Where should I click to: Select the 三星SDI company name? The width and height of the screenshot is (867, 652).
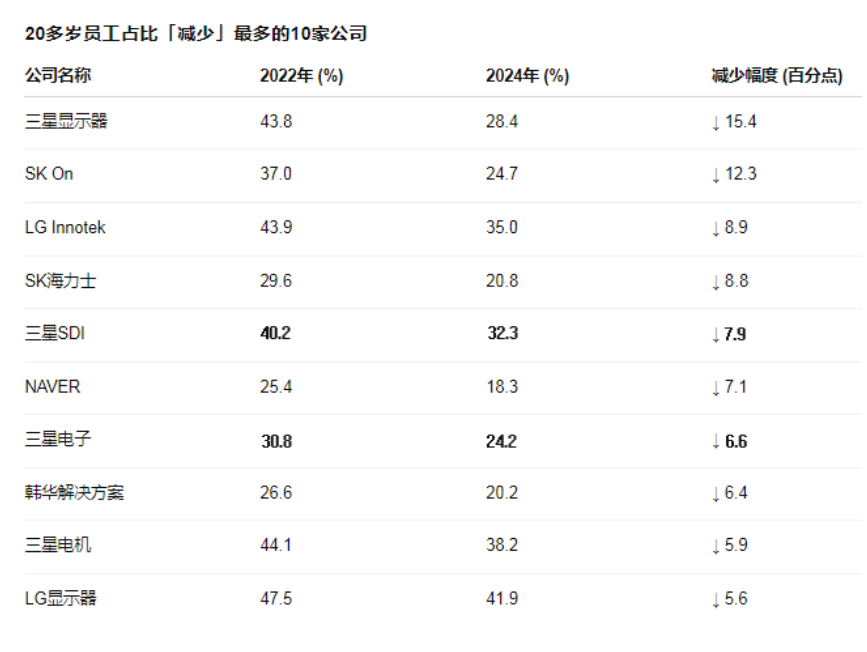point(55,333)
